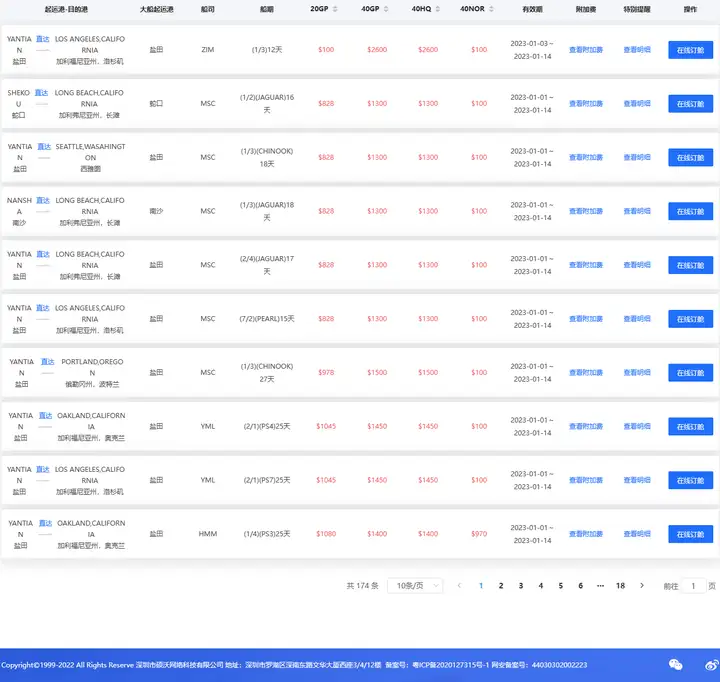This screenshot has height=682, width=720.
Task: View surcharges for HMM Oakland row
Action: 586,534
